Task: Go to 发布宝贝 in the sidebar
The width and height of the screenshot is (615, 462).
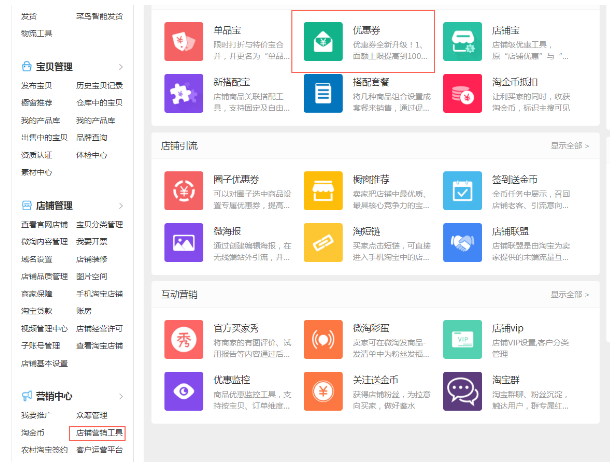Action: 36,85
